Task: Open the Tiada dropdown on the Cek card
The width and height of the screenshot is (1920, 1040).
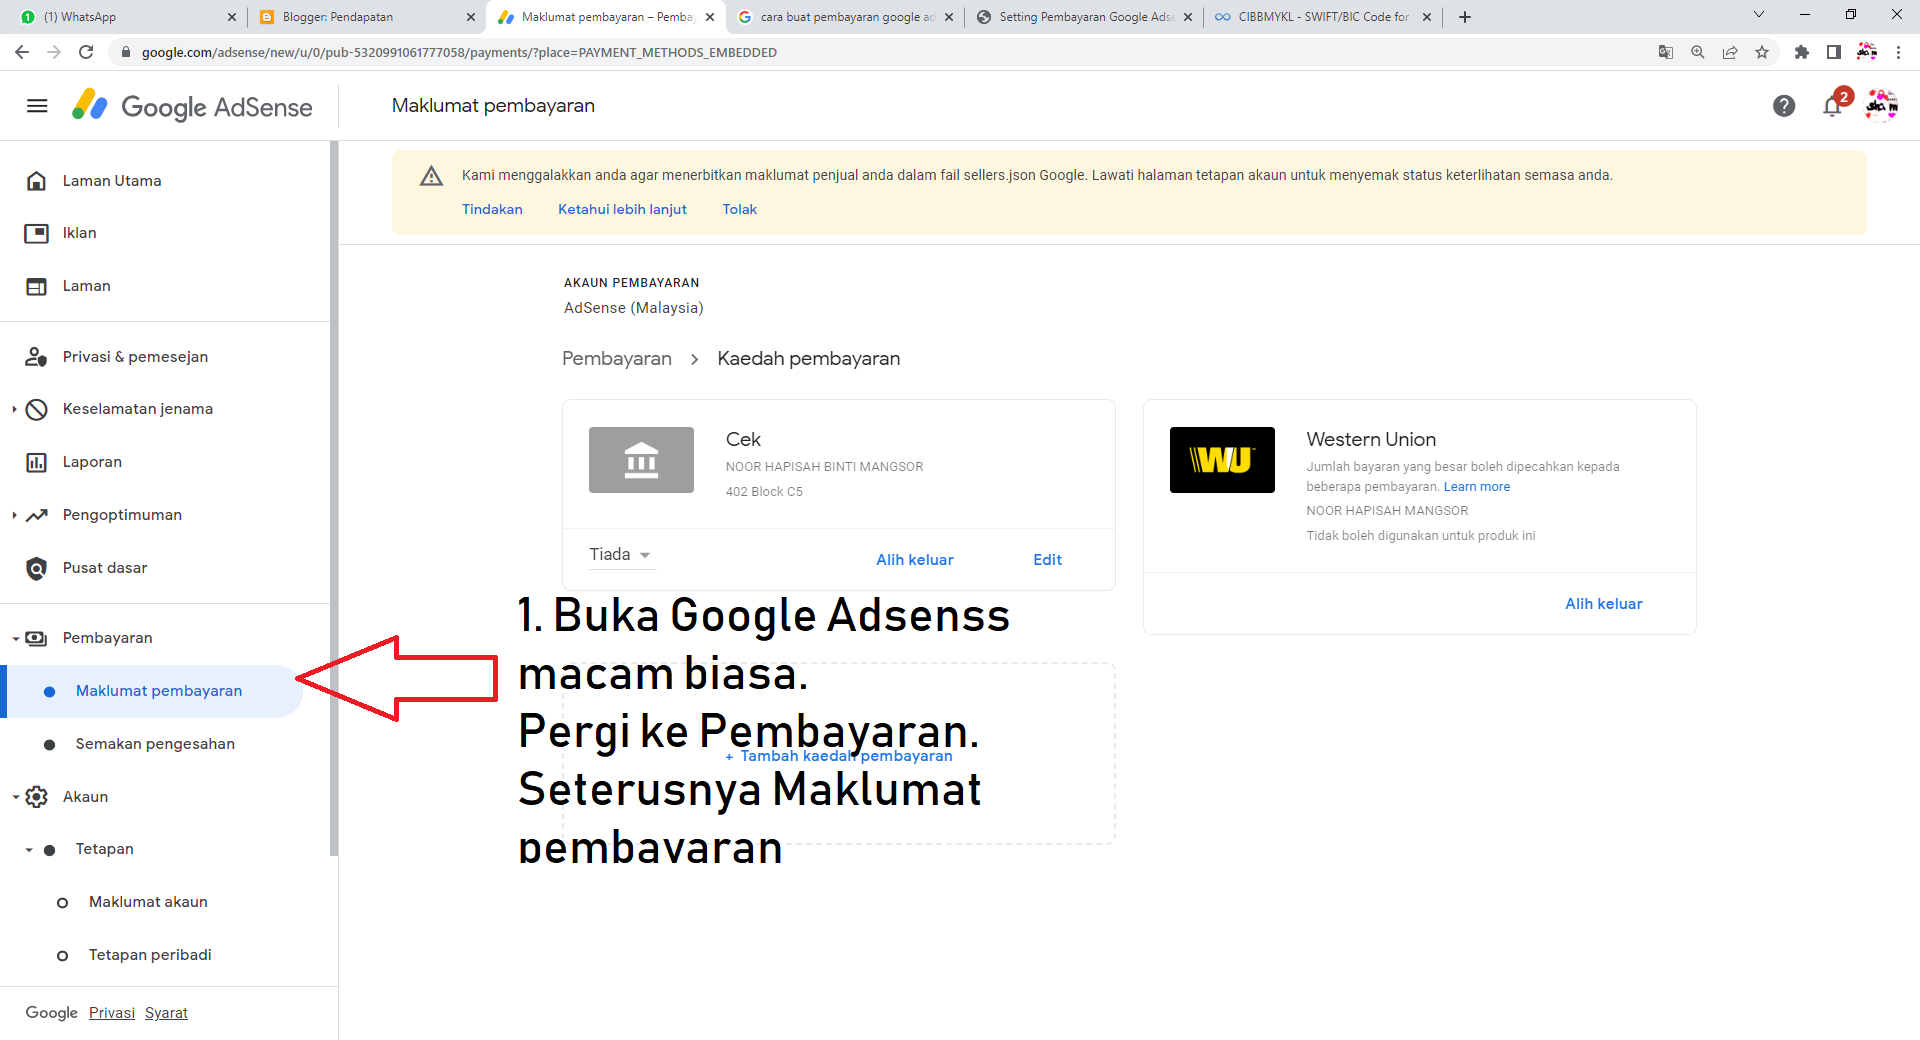Action: (x=621, y=555)
